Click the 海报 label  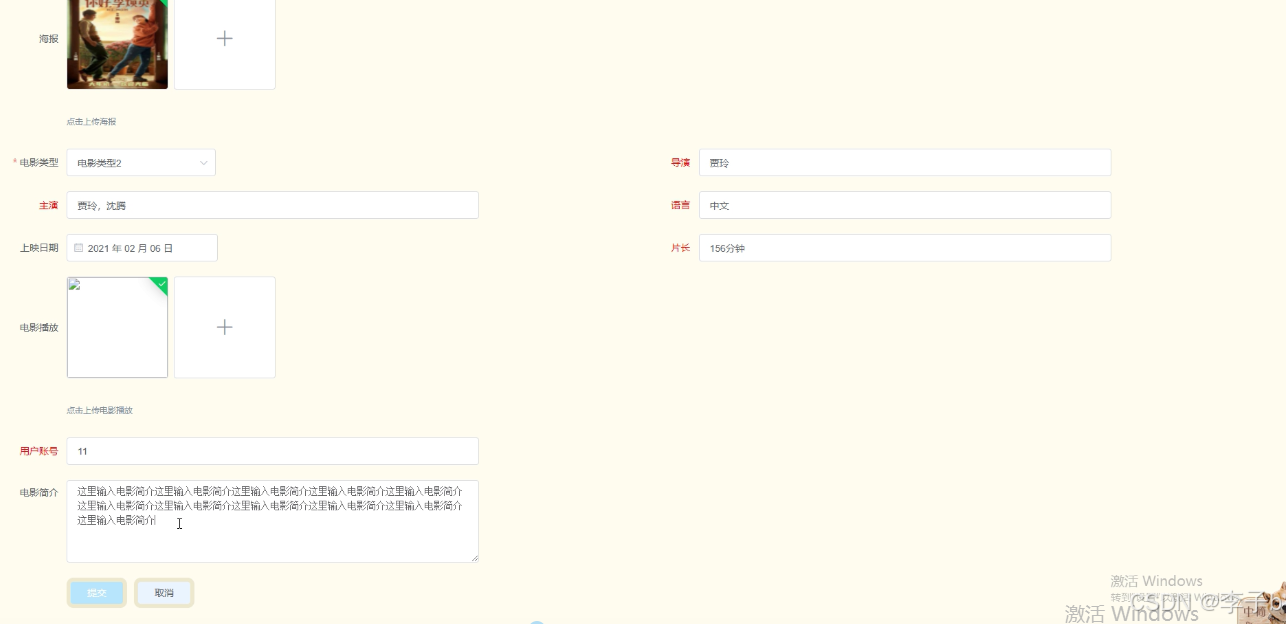[x=49, y=39]
